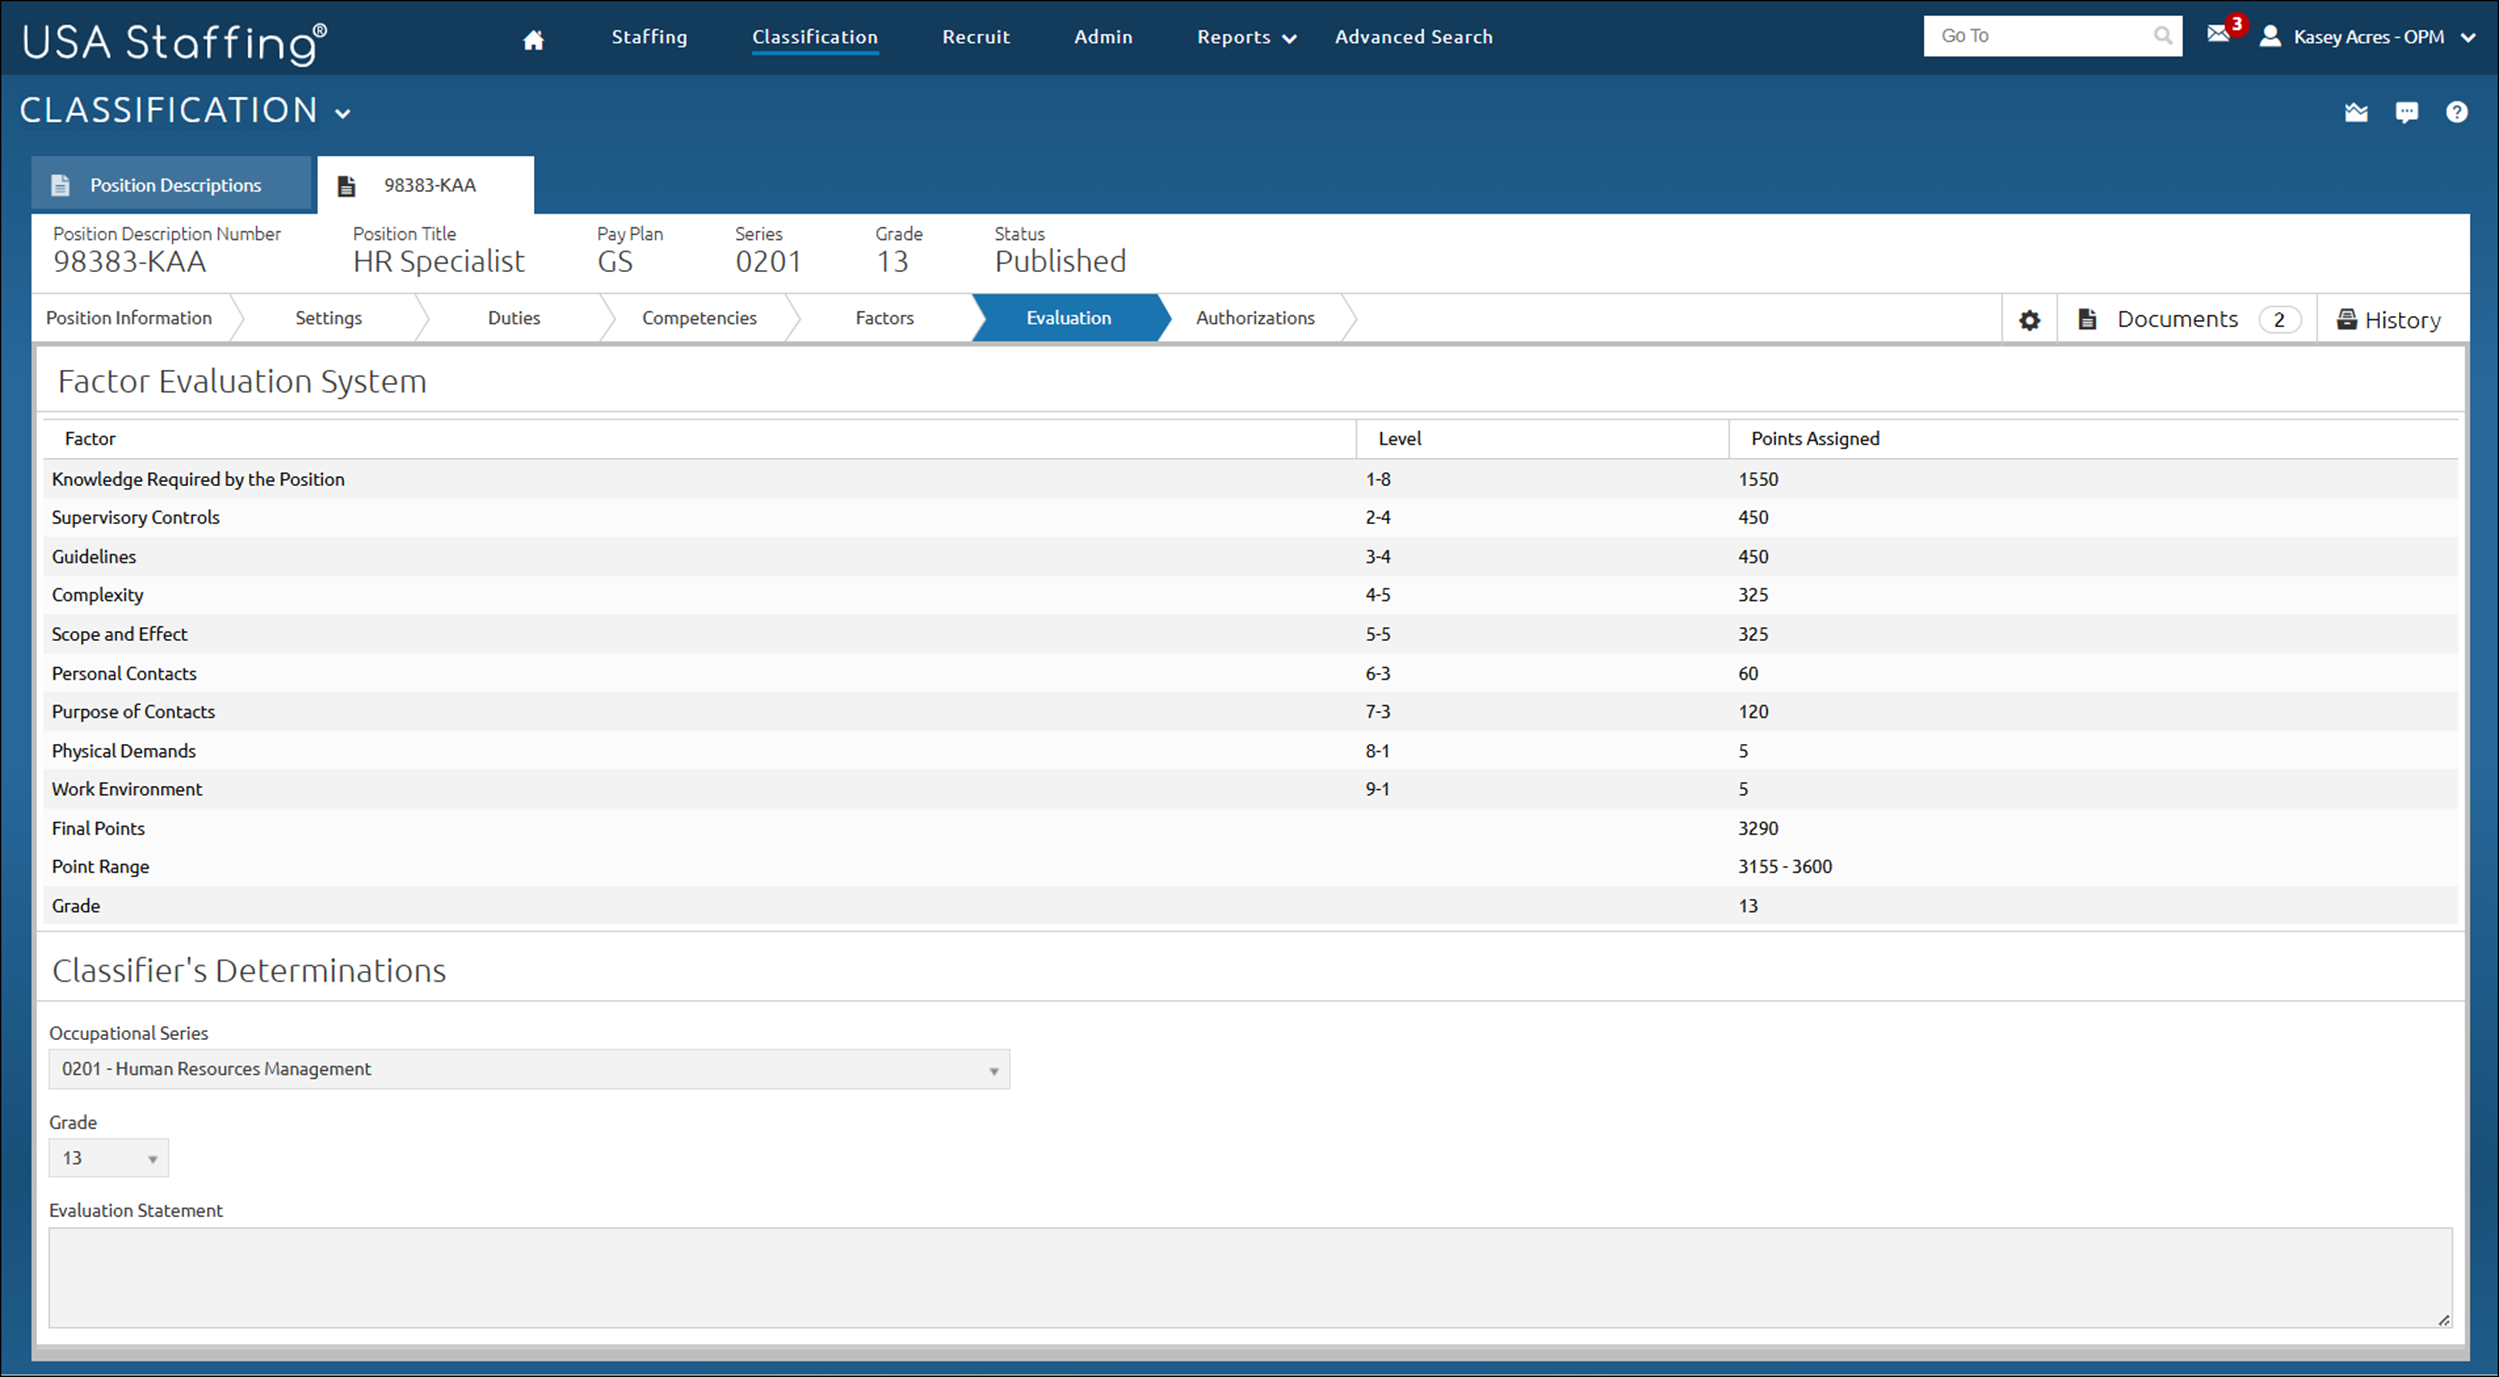Open the History button label
The image size is (2499, 1377).
(x=2402, y=320)
